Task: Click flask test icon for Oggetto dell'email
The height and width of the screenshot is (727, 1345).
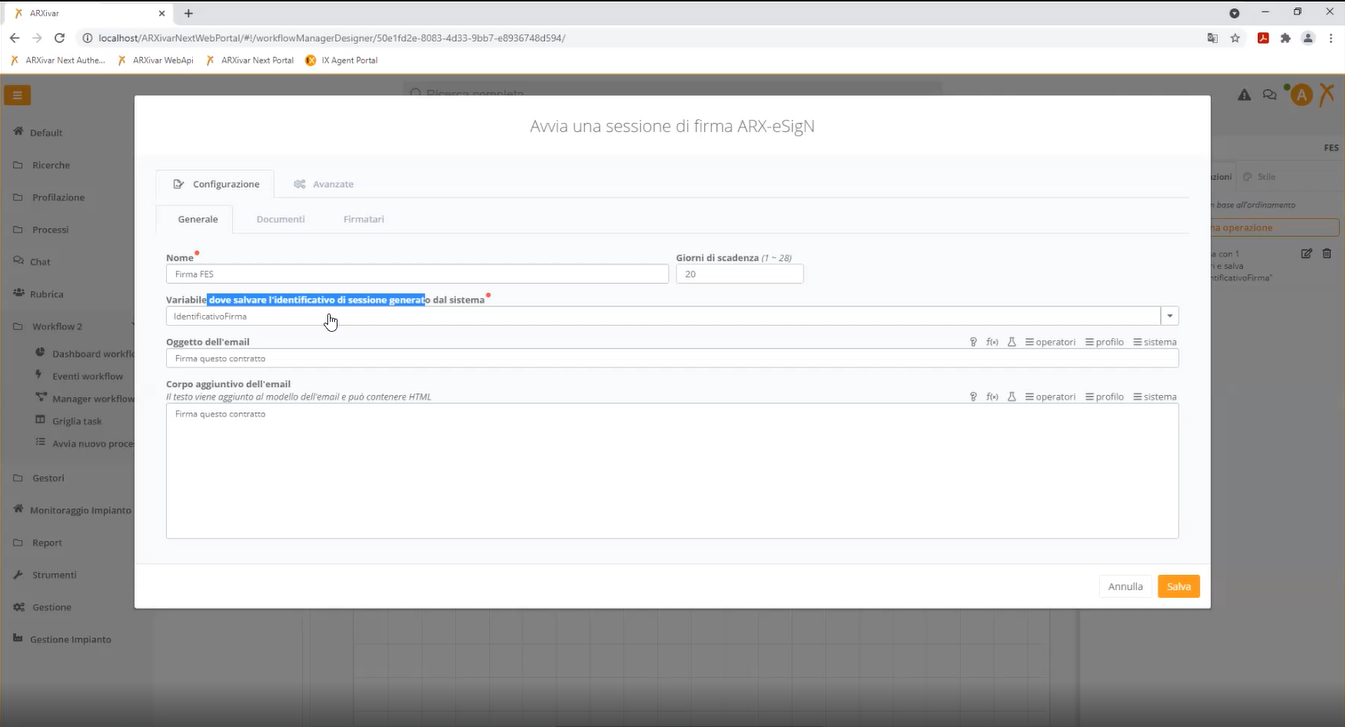Action: (x=1012, y=342)
